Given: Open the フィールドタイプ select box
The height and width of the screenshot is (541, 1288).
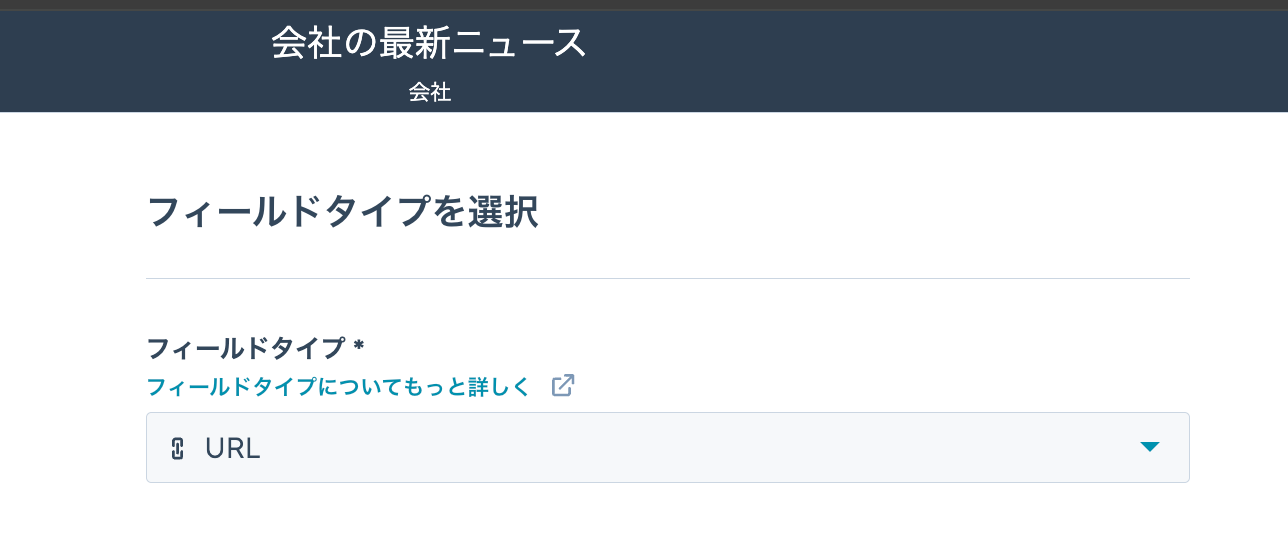Looking at the screenshot, I should point(668,447).
